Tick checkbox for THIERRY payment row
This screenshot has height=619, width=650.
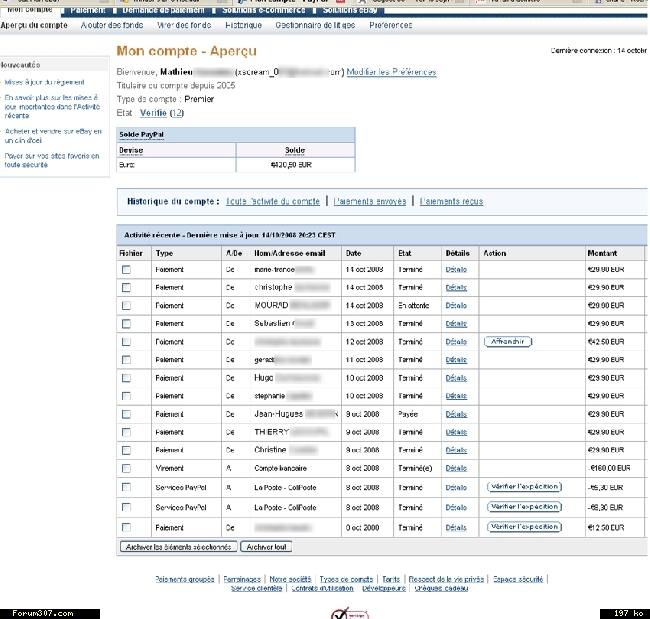(x=126, y=432)
